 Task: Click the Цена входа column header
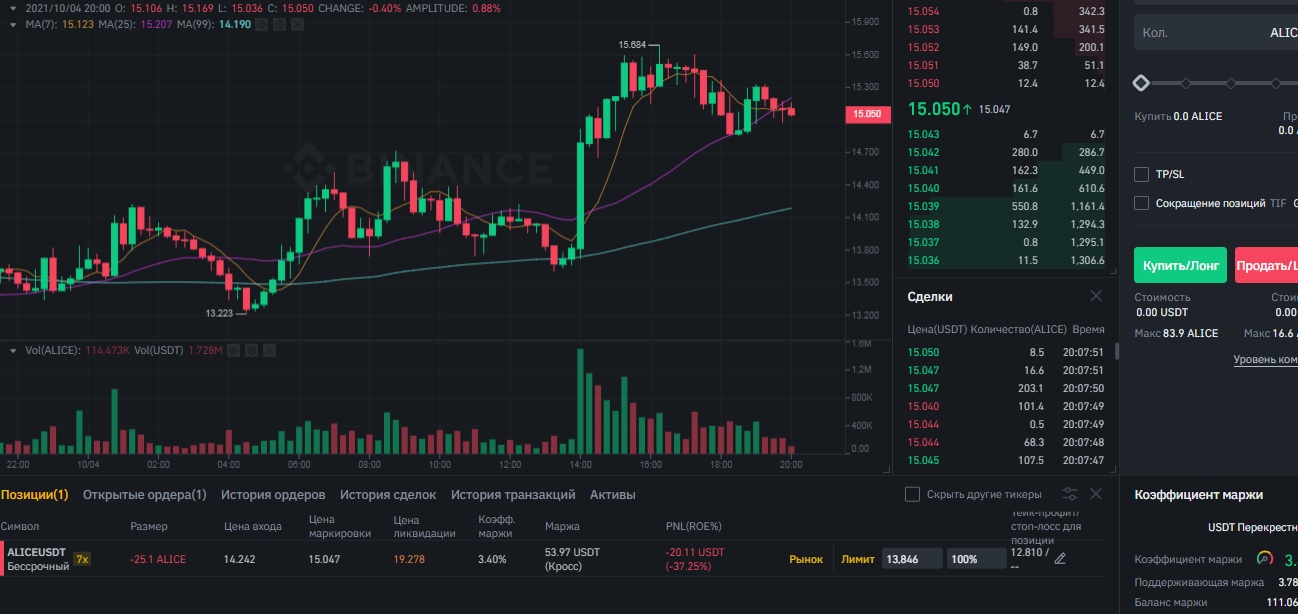252,526
